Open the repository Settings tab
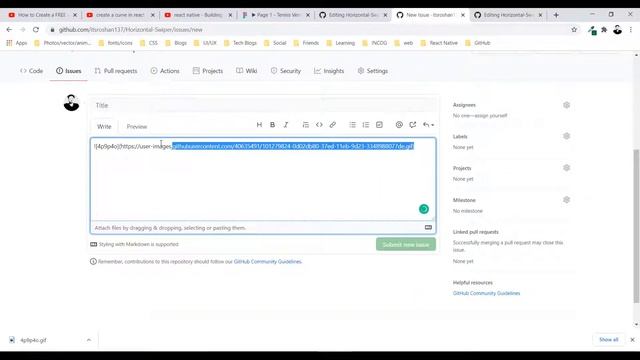The image size is (640, 360). [373, 71]
